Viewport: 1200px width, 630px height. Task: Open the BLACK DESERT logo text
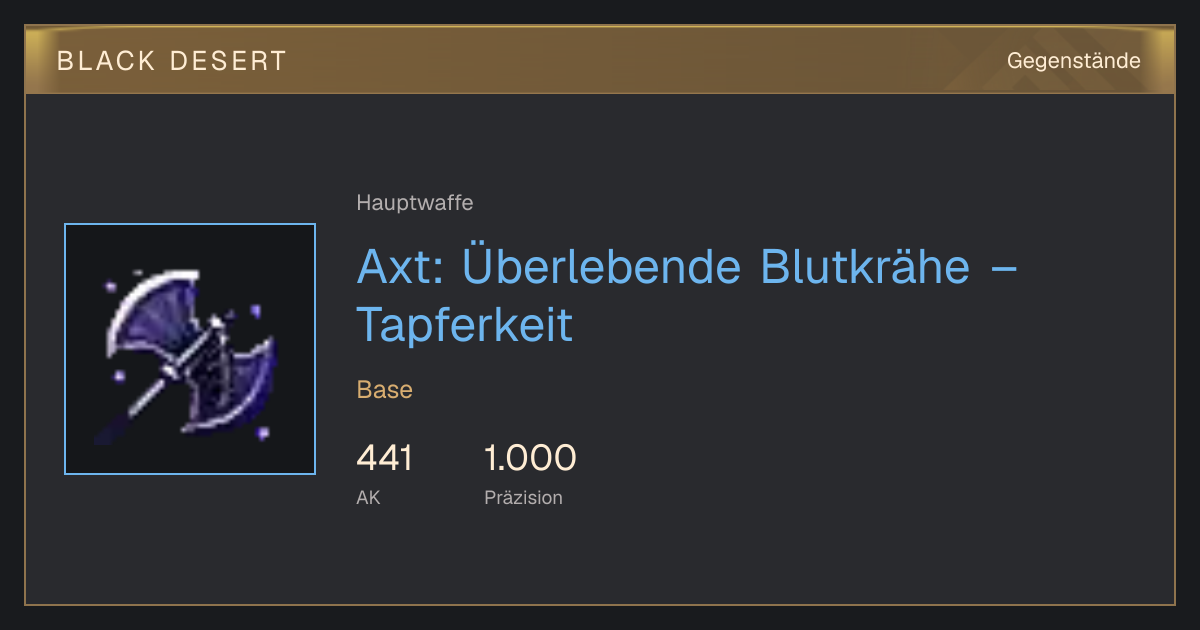coord(172,61)
